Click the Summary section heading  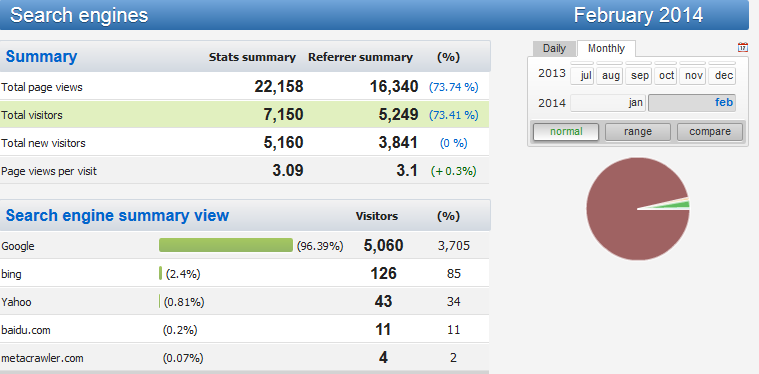pyautogui.click(x=41, y=57)
